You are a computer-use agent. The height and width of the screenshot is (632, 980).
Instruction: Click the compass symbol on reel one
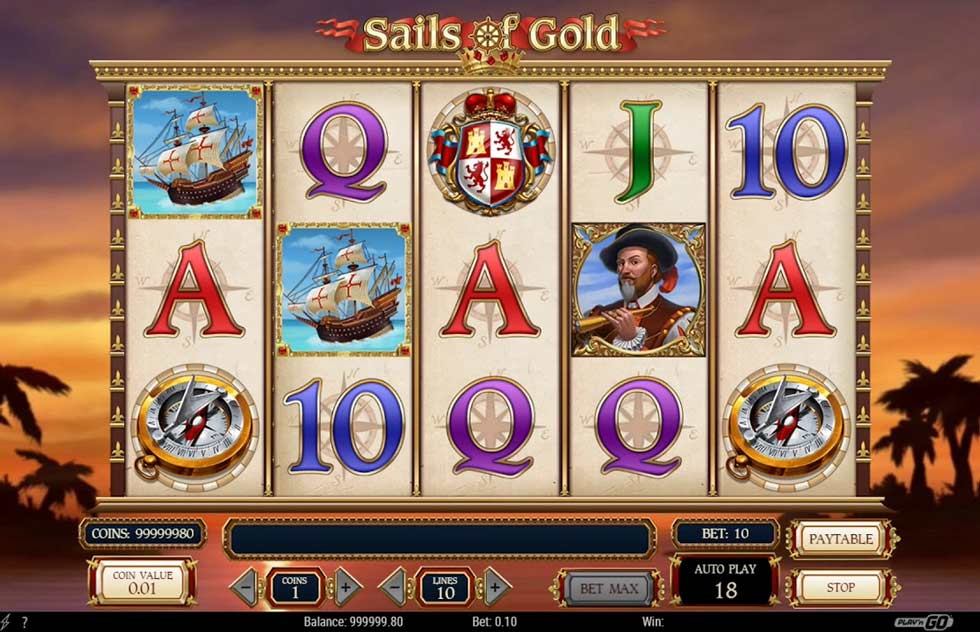point(194,427)
